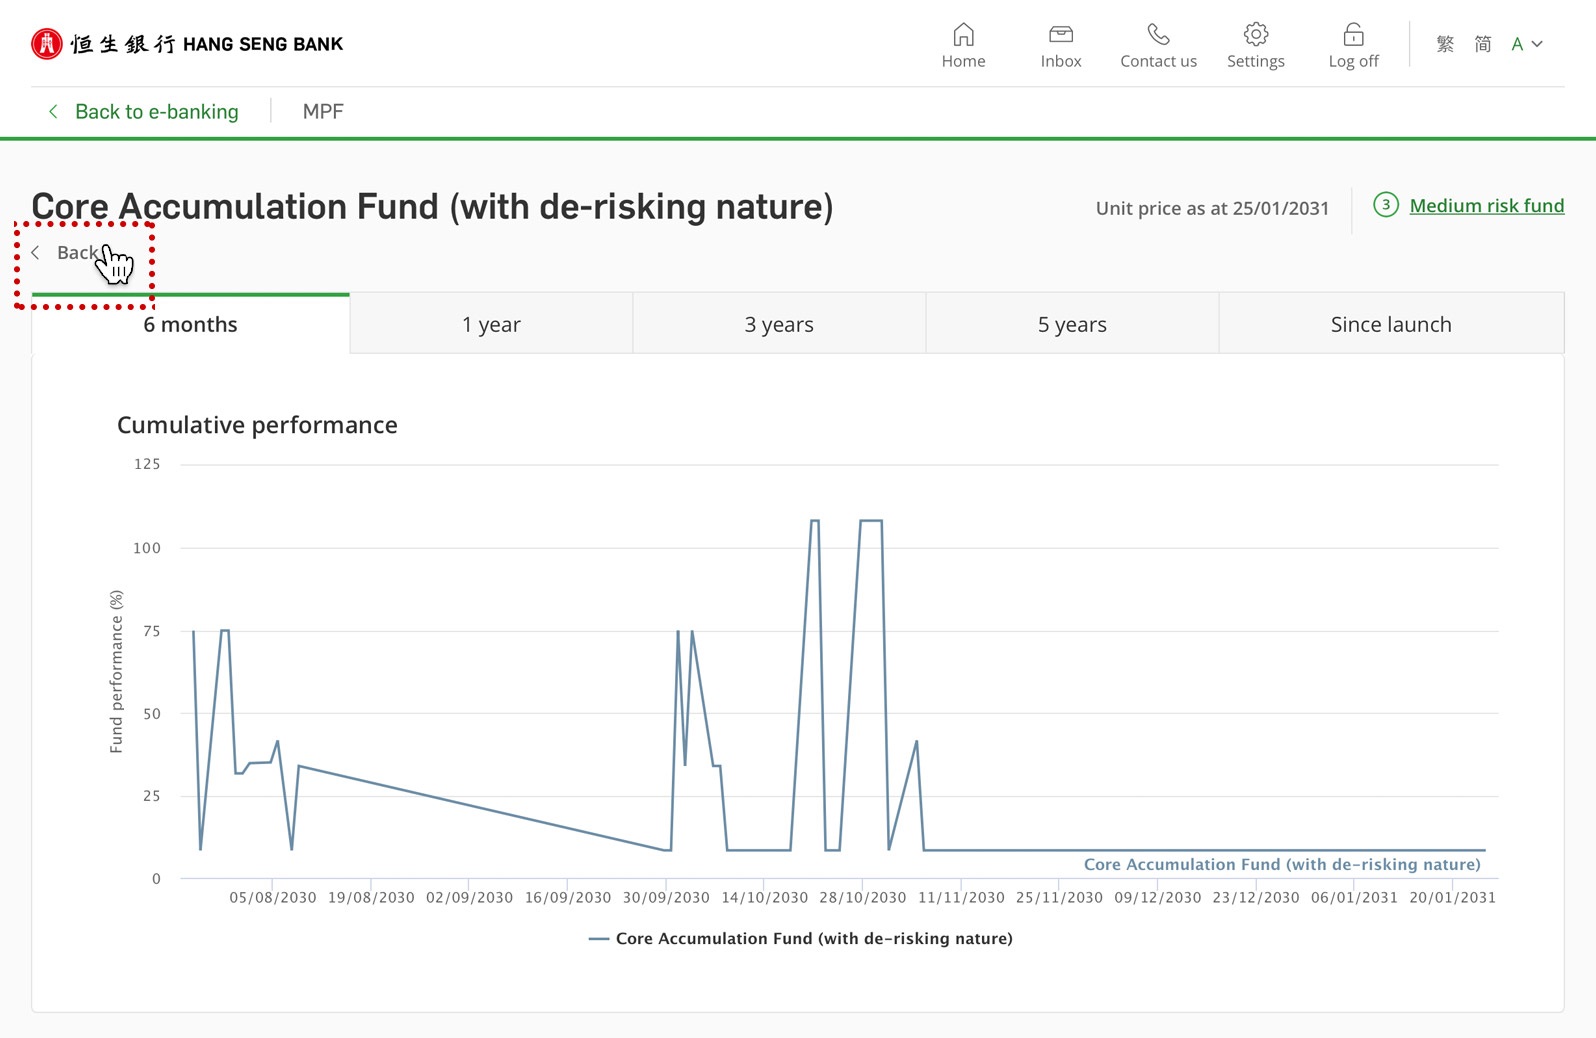Click the Log off padlock icon

[x=1353, y=35]
